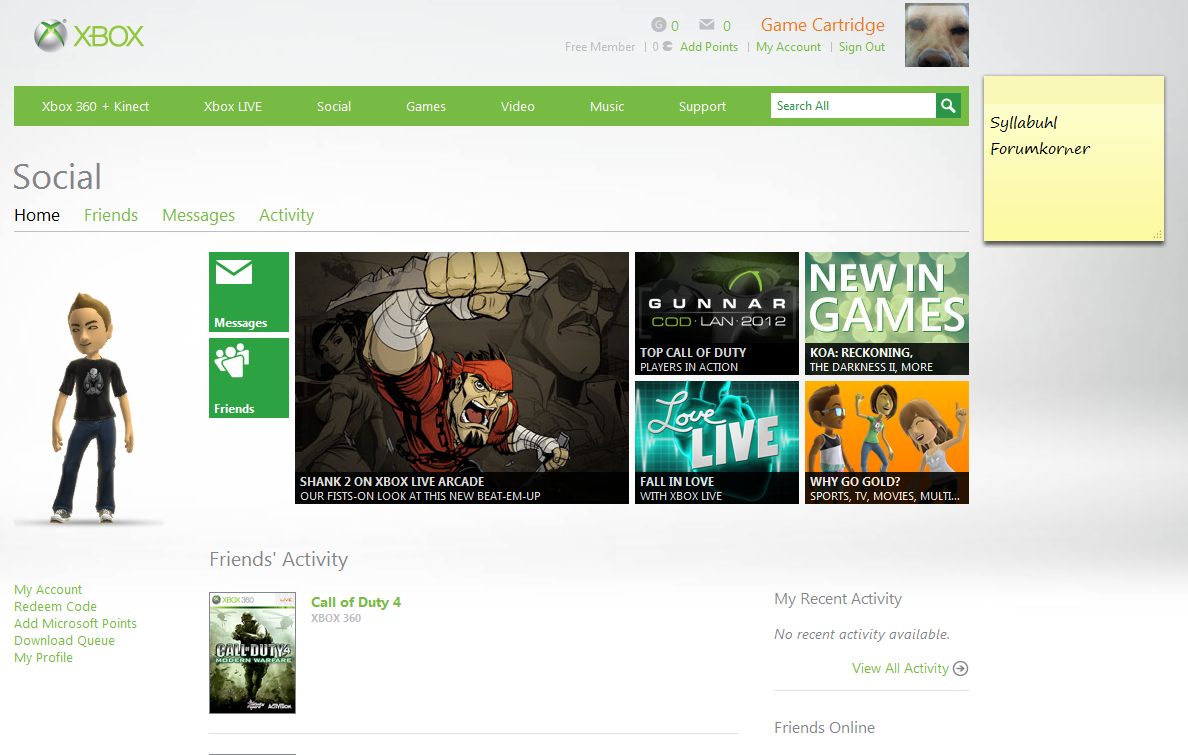This screenshot has width=1188, height=755.
Task: Open the Video menu
Action: (x=517, y=106)
